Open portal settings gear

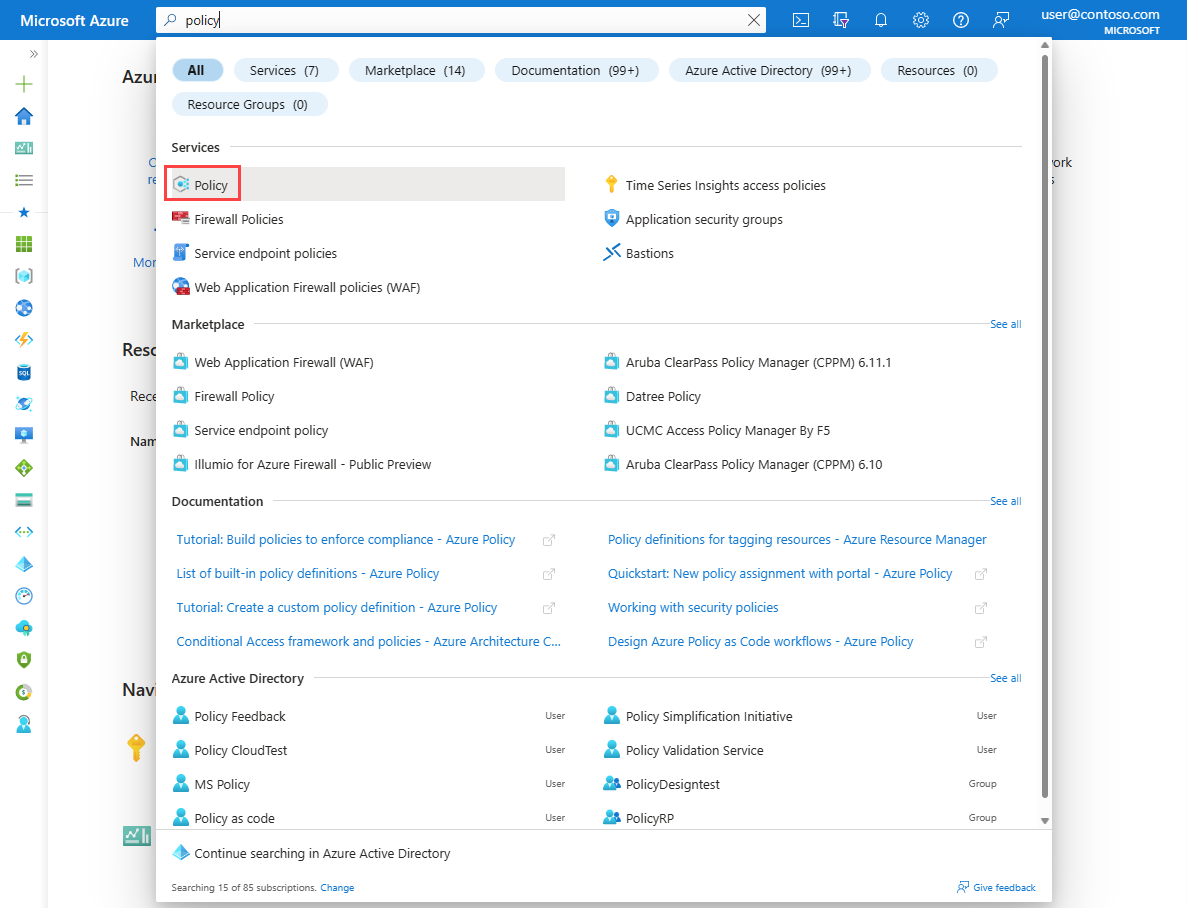point(921,20)
